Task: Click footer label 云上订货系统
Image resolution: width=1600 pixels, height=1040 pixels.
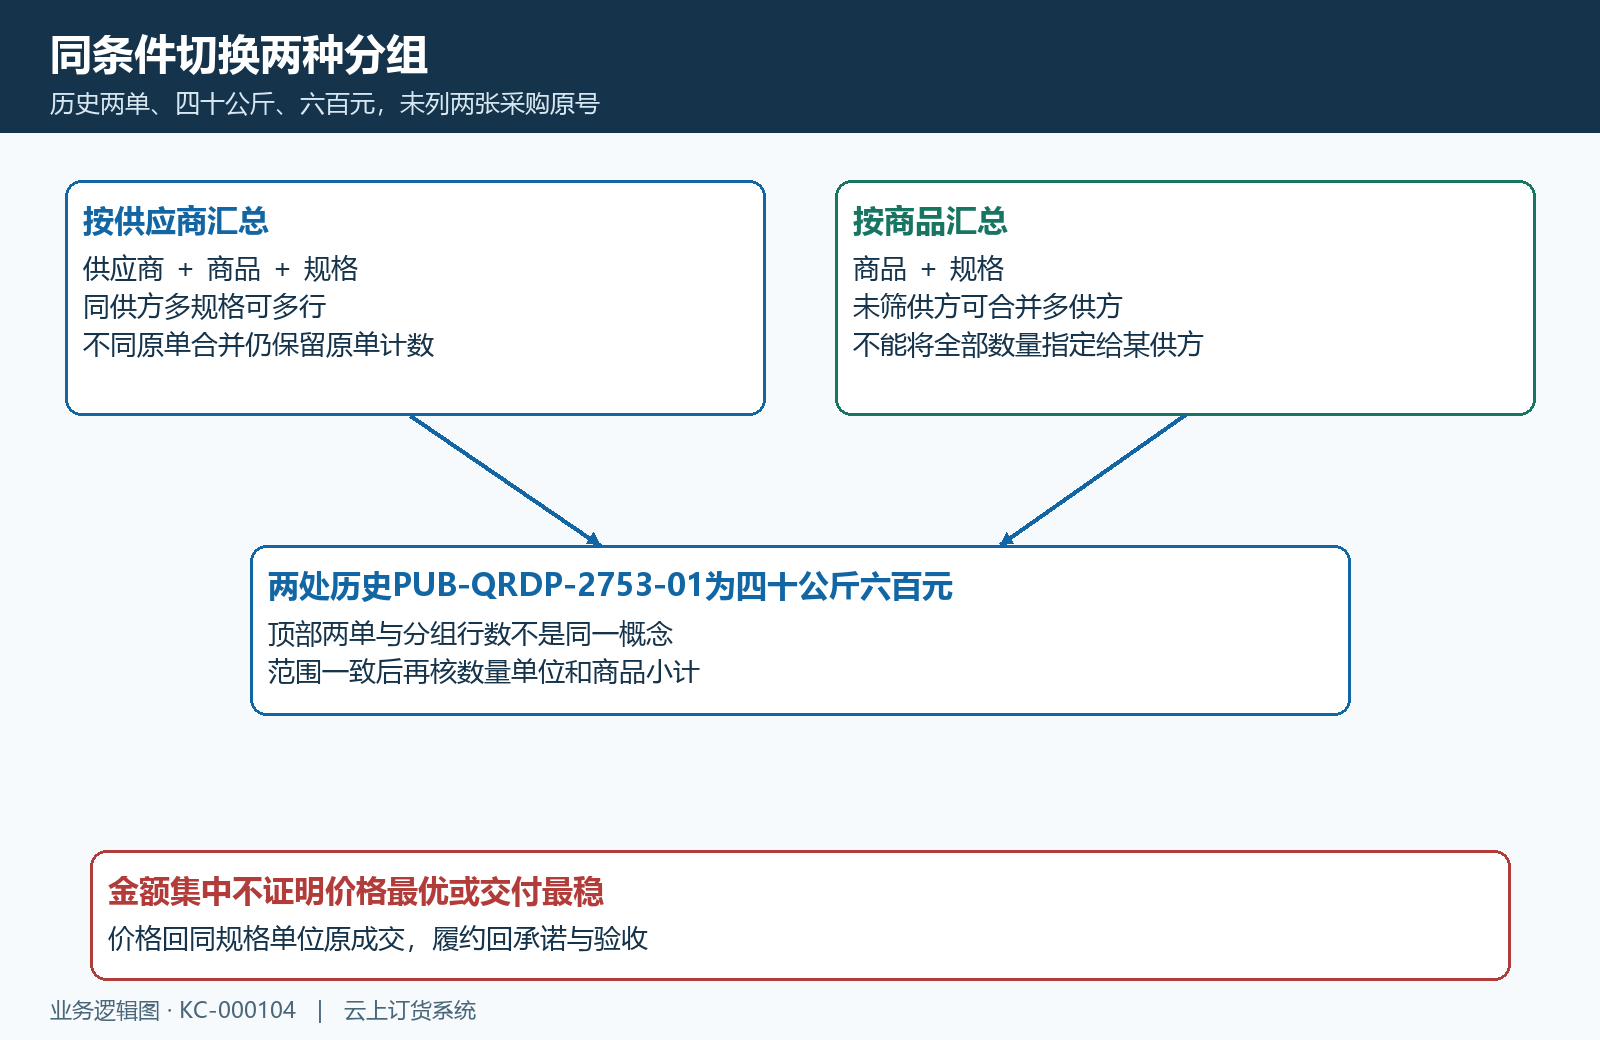Action: (410, 1011)
